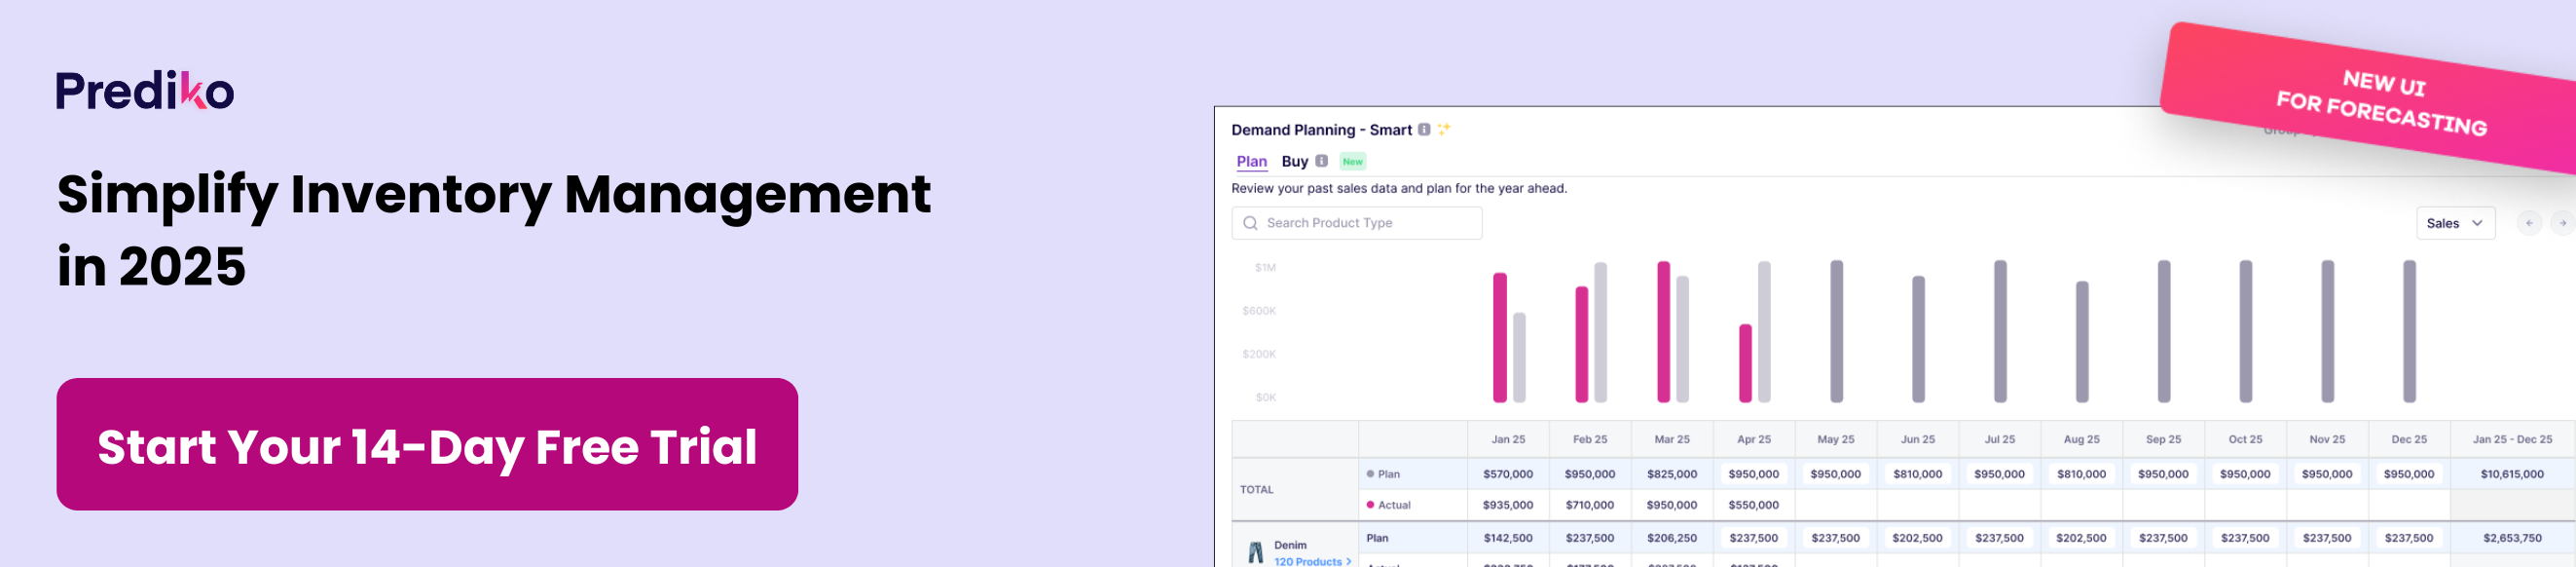Click the $1M axis label
The image size is (2576, 567).
pos(1265,267)
